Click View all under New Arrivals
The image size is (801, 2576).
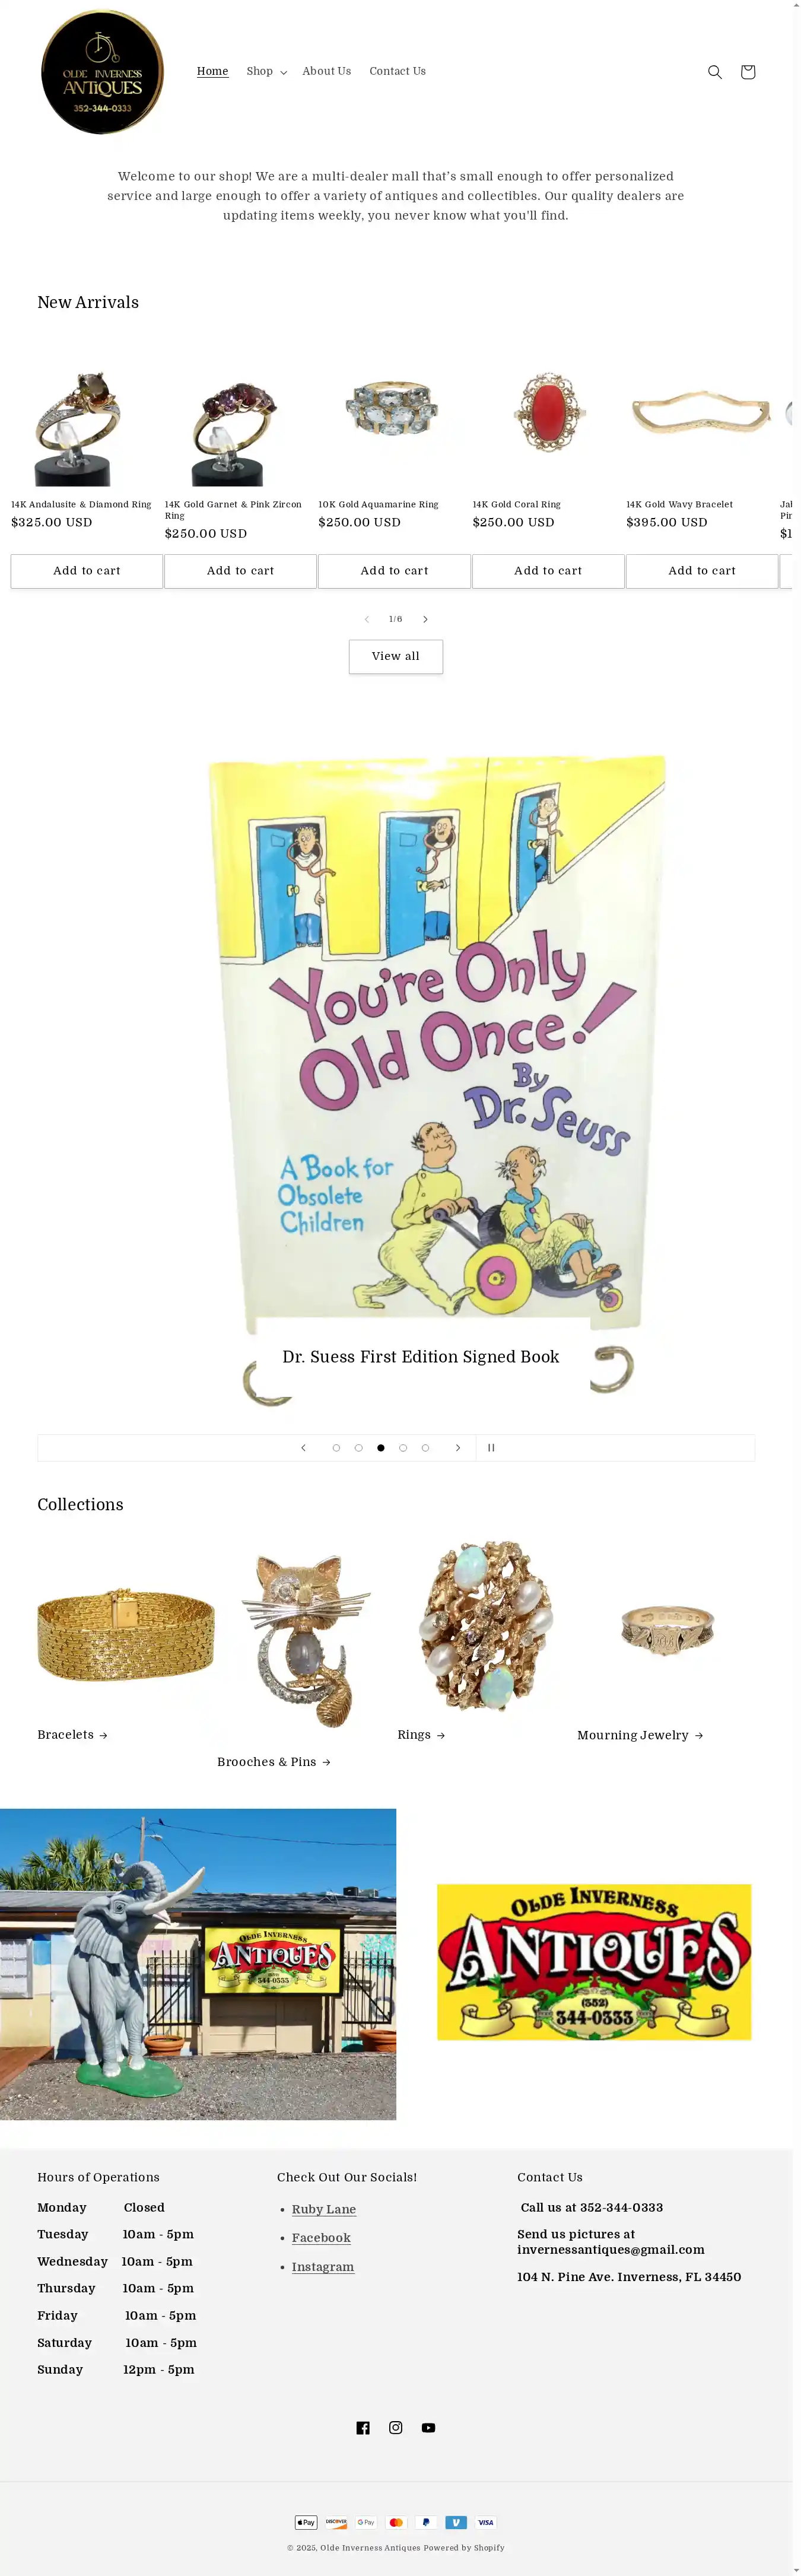[x=396, y=656]
